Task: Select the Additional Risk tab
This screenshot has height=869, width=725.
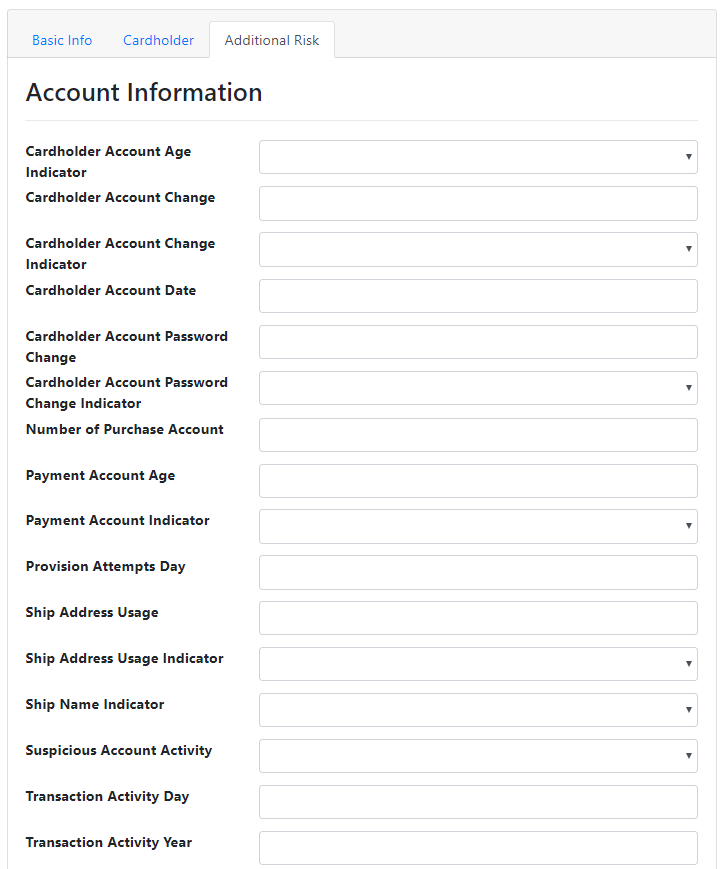Action: click(x=272, y=40)
